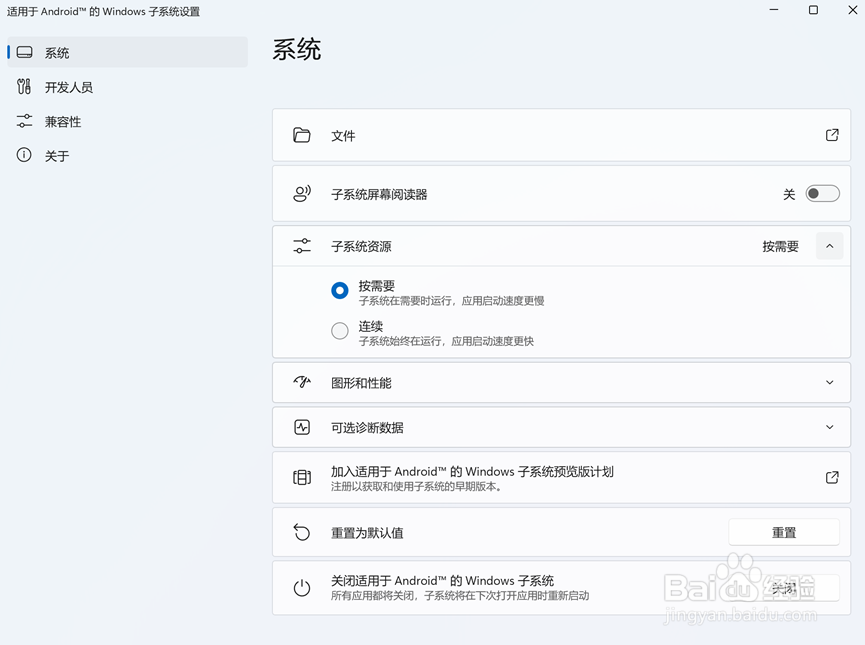Collapse the 子系统资源 section chevron
This screenshot has height=645, width=865.
(x=829, y=246)
